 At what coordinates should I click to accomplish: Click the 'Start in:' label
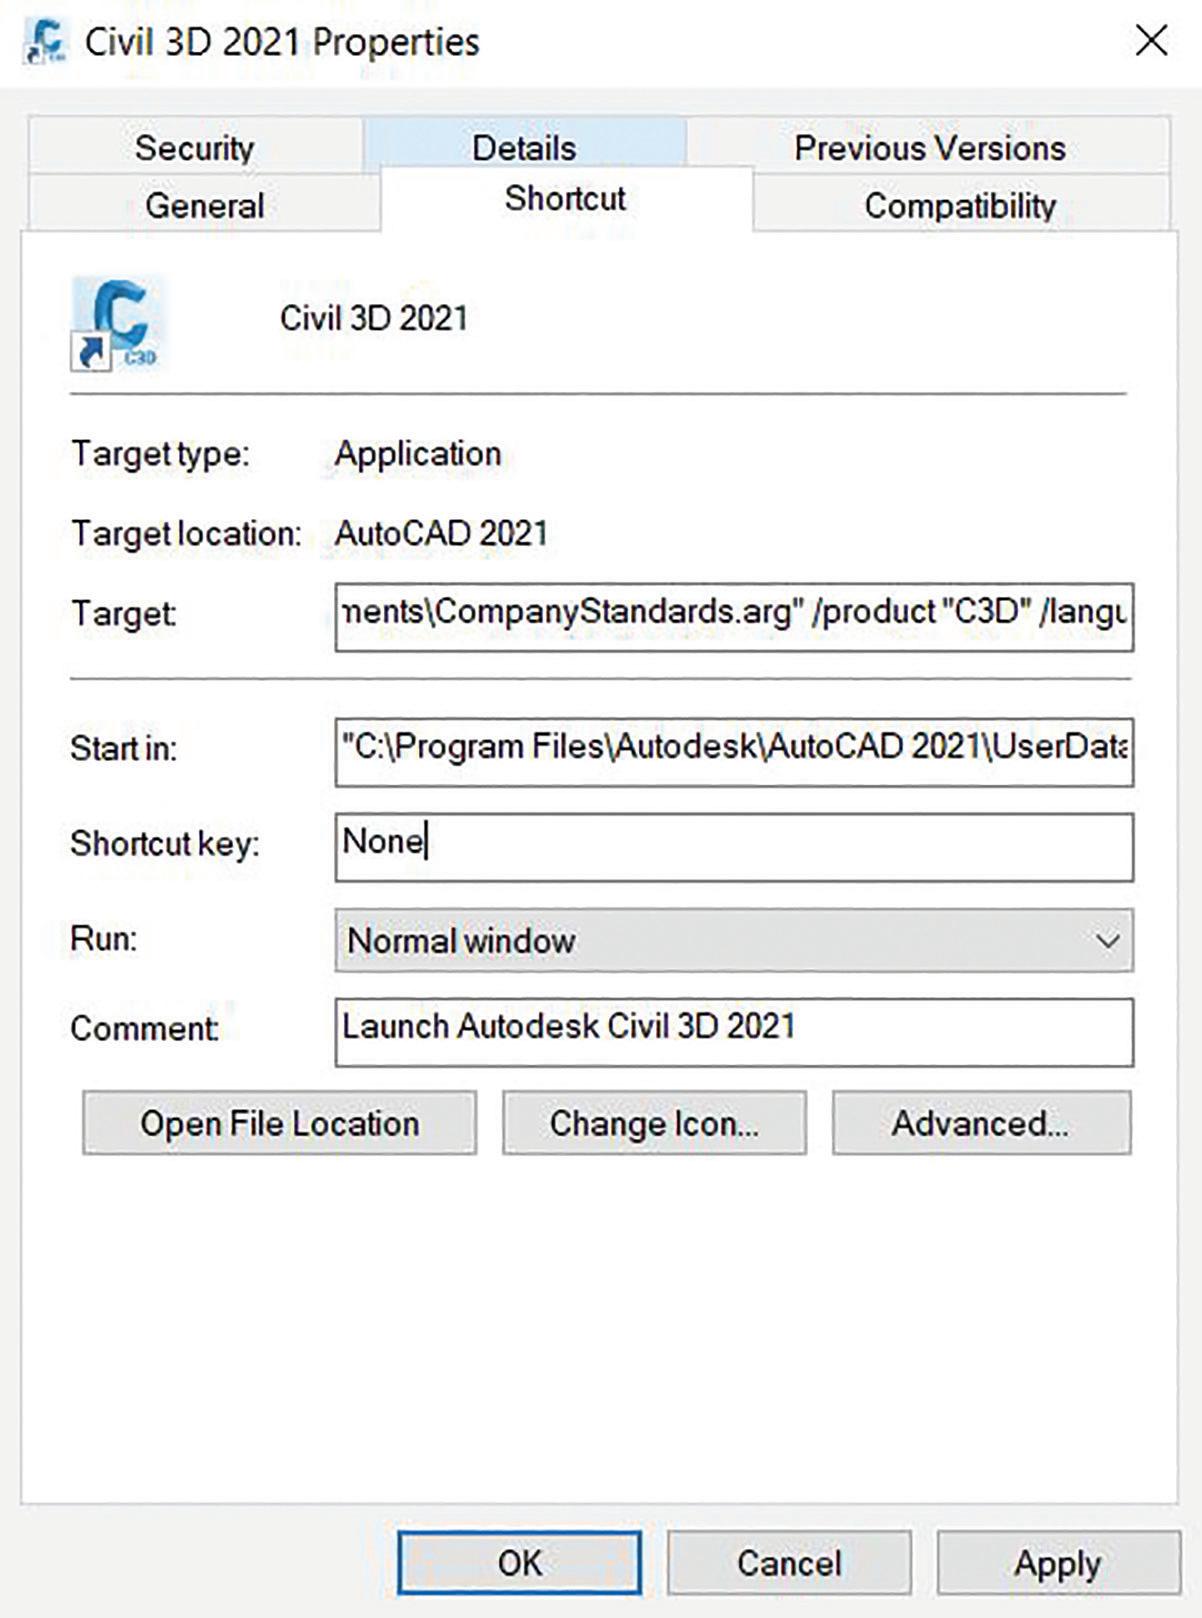pos(124,748)
